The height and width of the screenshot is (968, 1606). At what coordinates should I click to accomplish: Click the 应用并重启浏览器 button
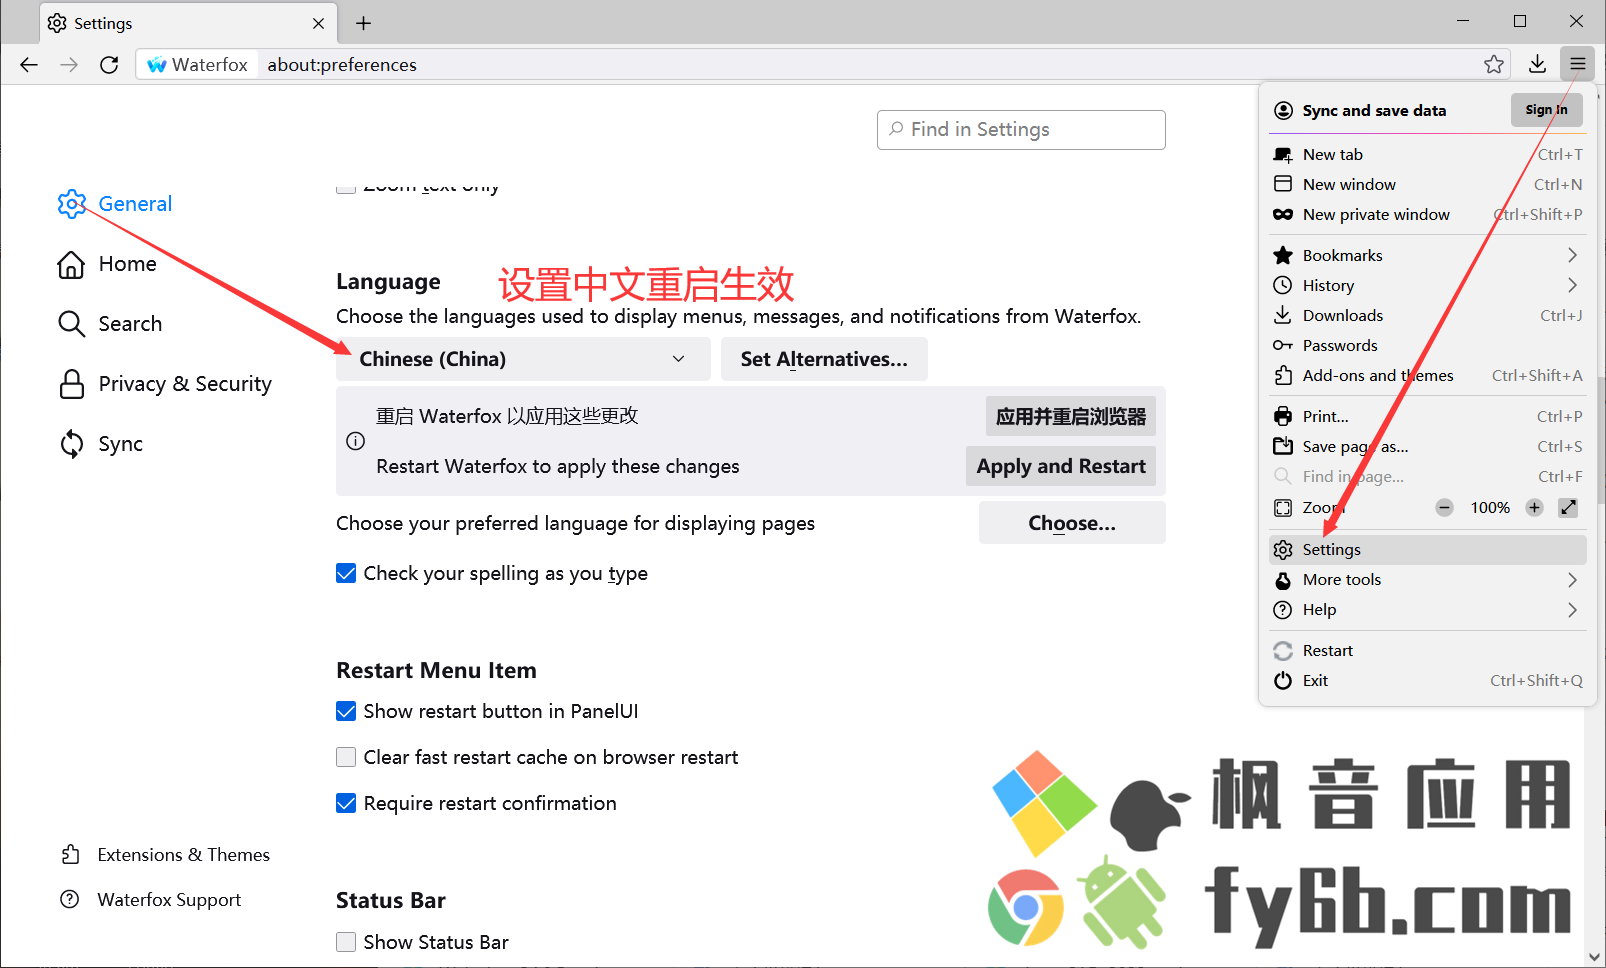pos(1071,416)
